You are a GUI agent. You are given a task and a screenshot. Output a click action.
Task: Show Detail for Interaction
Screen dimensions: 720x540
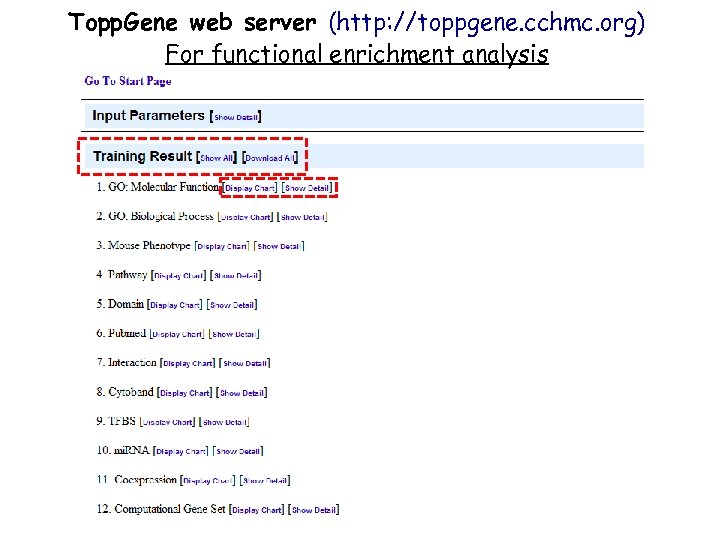(x=245, y=364)
